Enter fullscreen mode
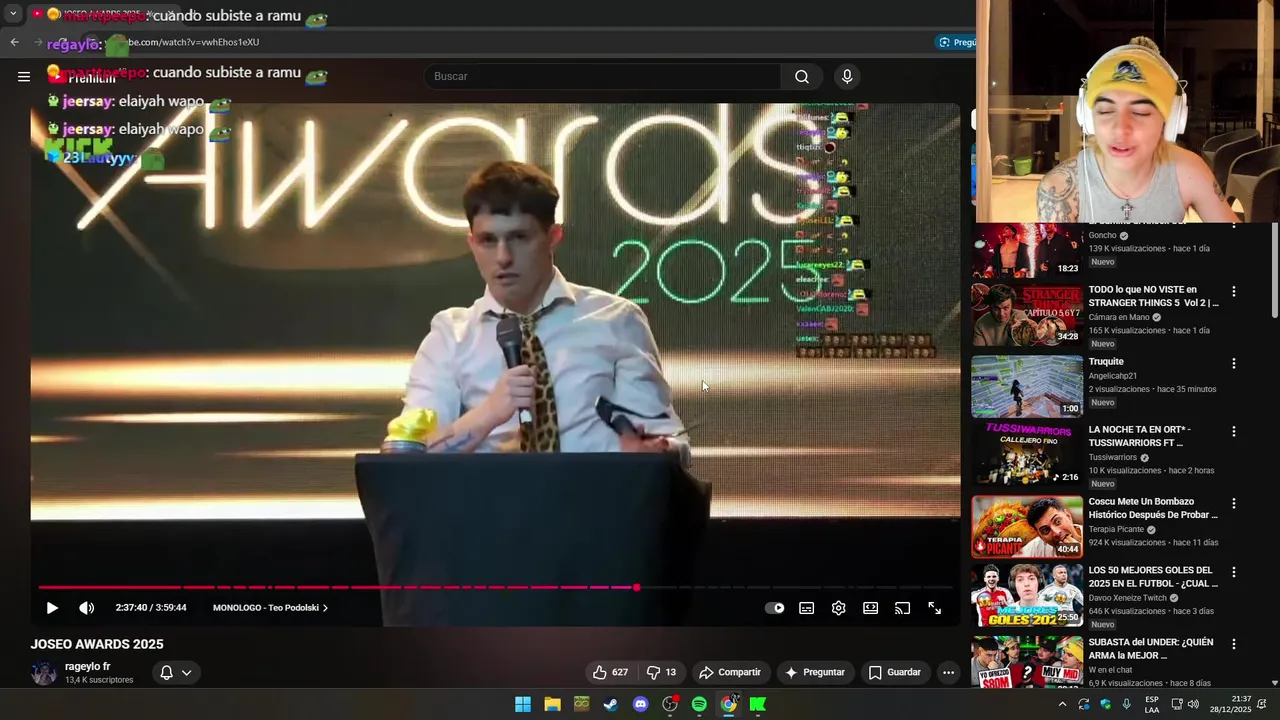Viewport: 1280px width, 720px height. [935, 608]
